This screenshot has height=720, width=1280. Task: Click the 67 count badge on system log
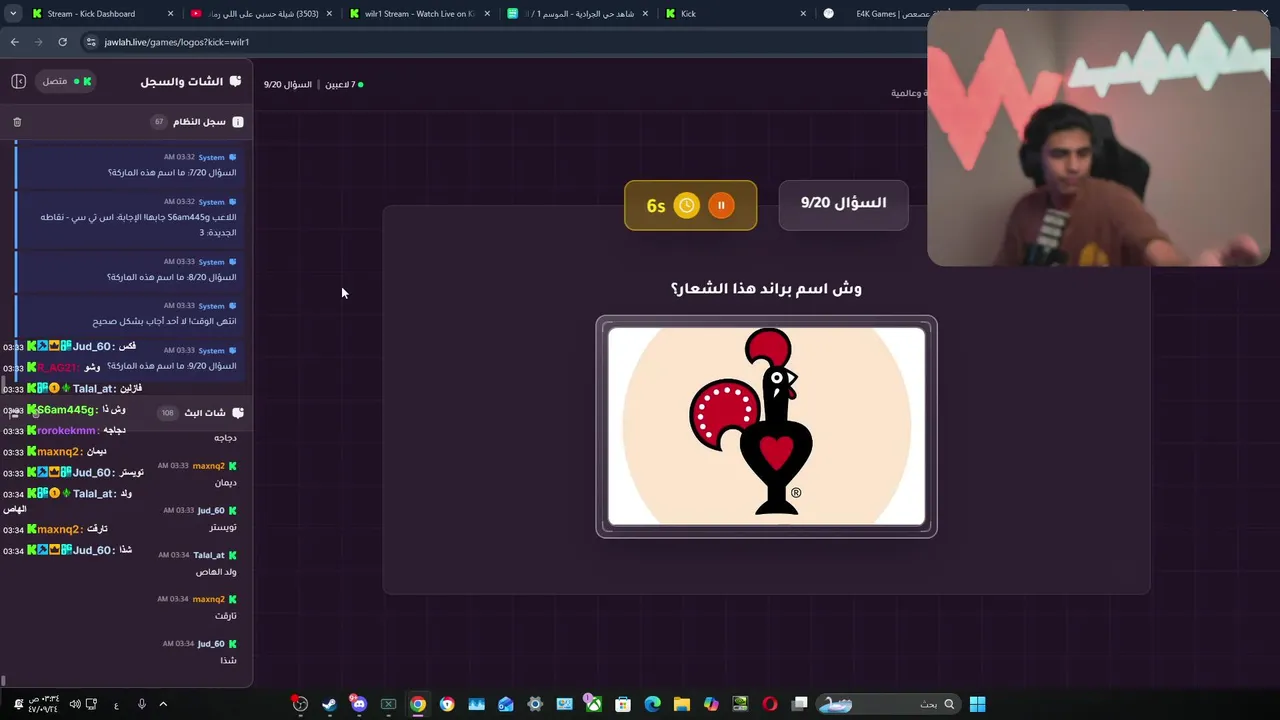pos(159,122)
